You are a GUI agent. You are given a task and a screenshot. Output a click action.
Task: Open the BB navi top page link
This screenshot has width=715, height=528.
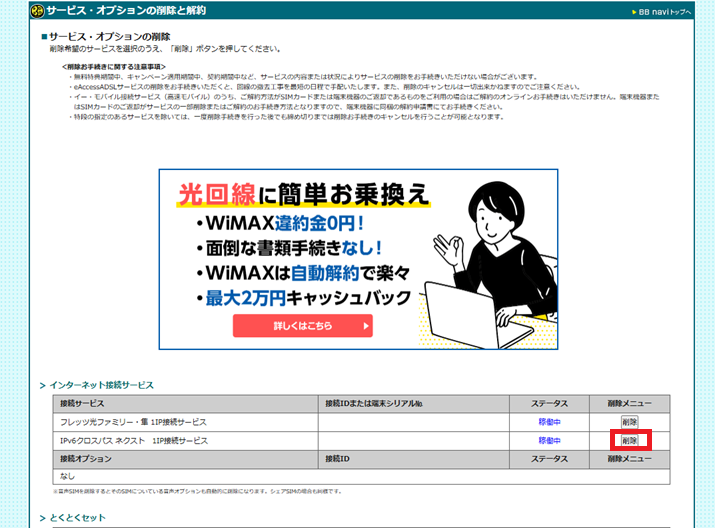point(665,12)
